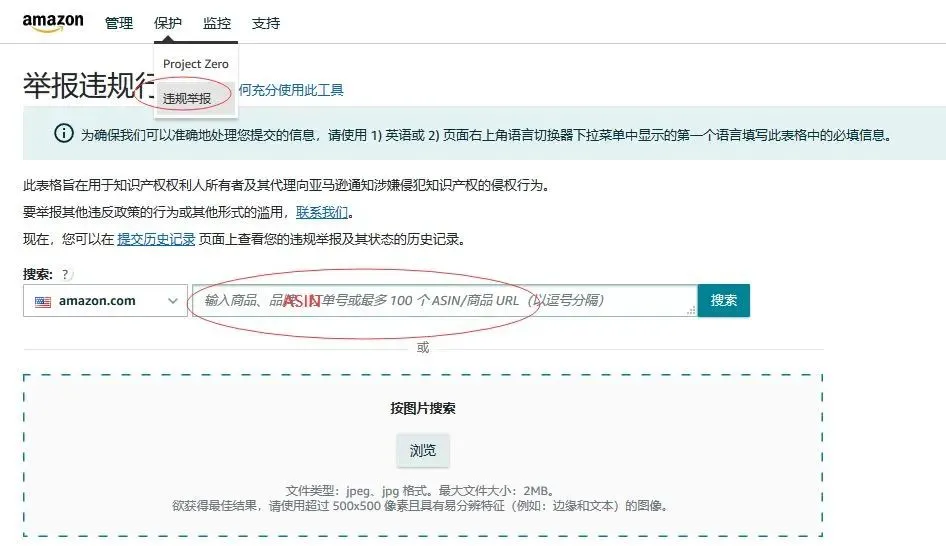Focus the ASIN/product URL input field

[x=445, y=300]
